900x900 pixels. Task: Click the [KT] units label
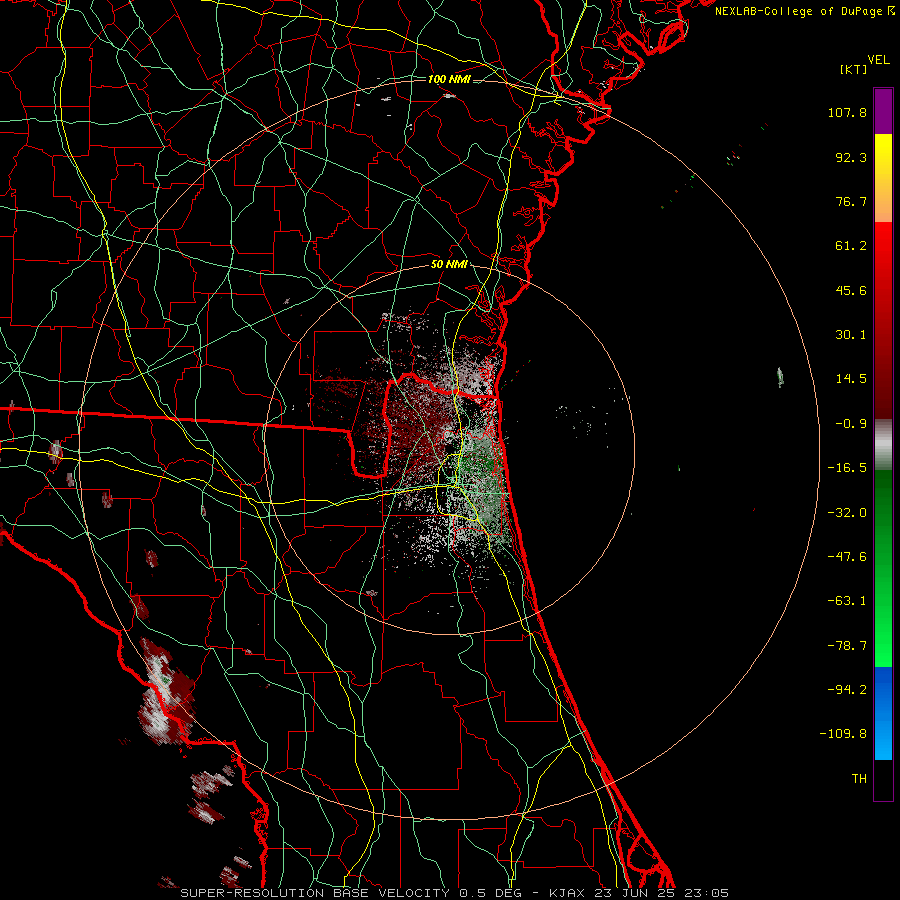click(853, 69)
